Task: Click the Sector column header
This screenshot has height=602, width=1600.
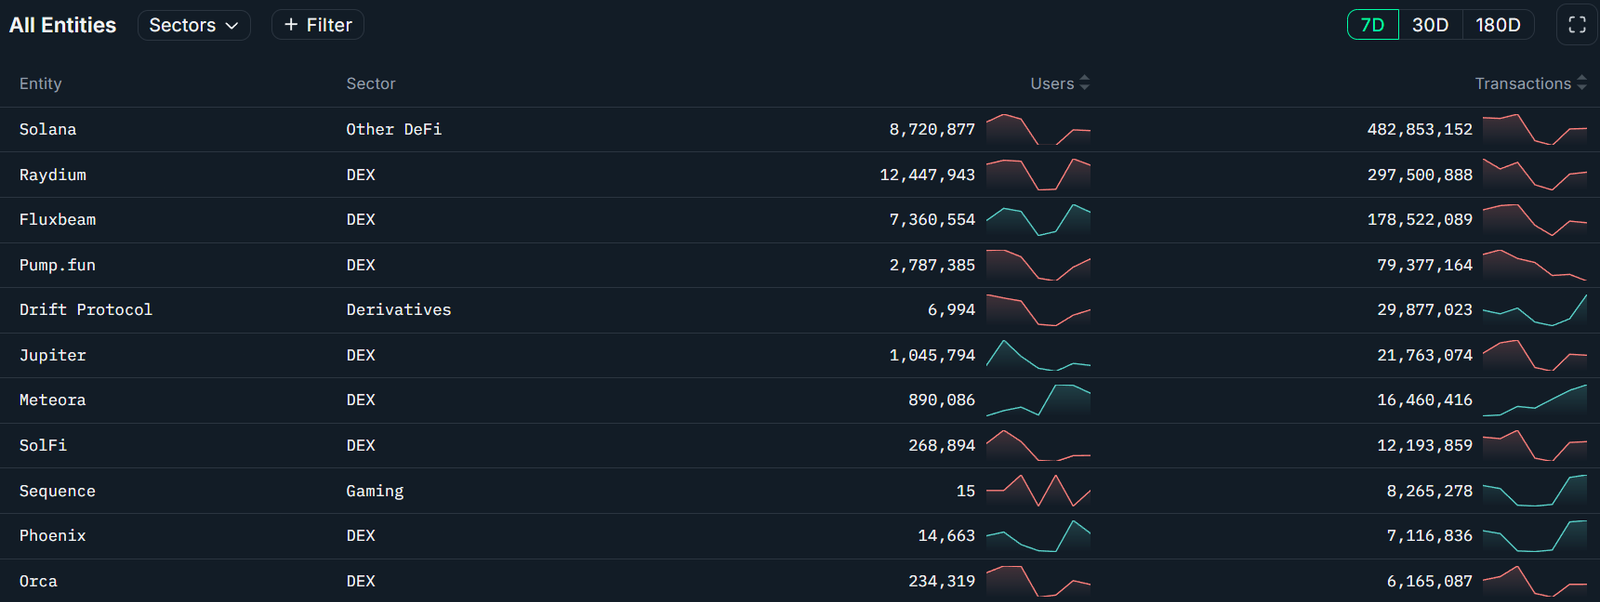Action: pyautogui.click(x=371, y=84)
